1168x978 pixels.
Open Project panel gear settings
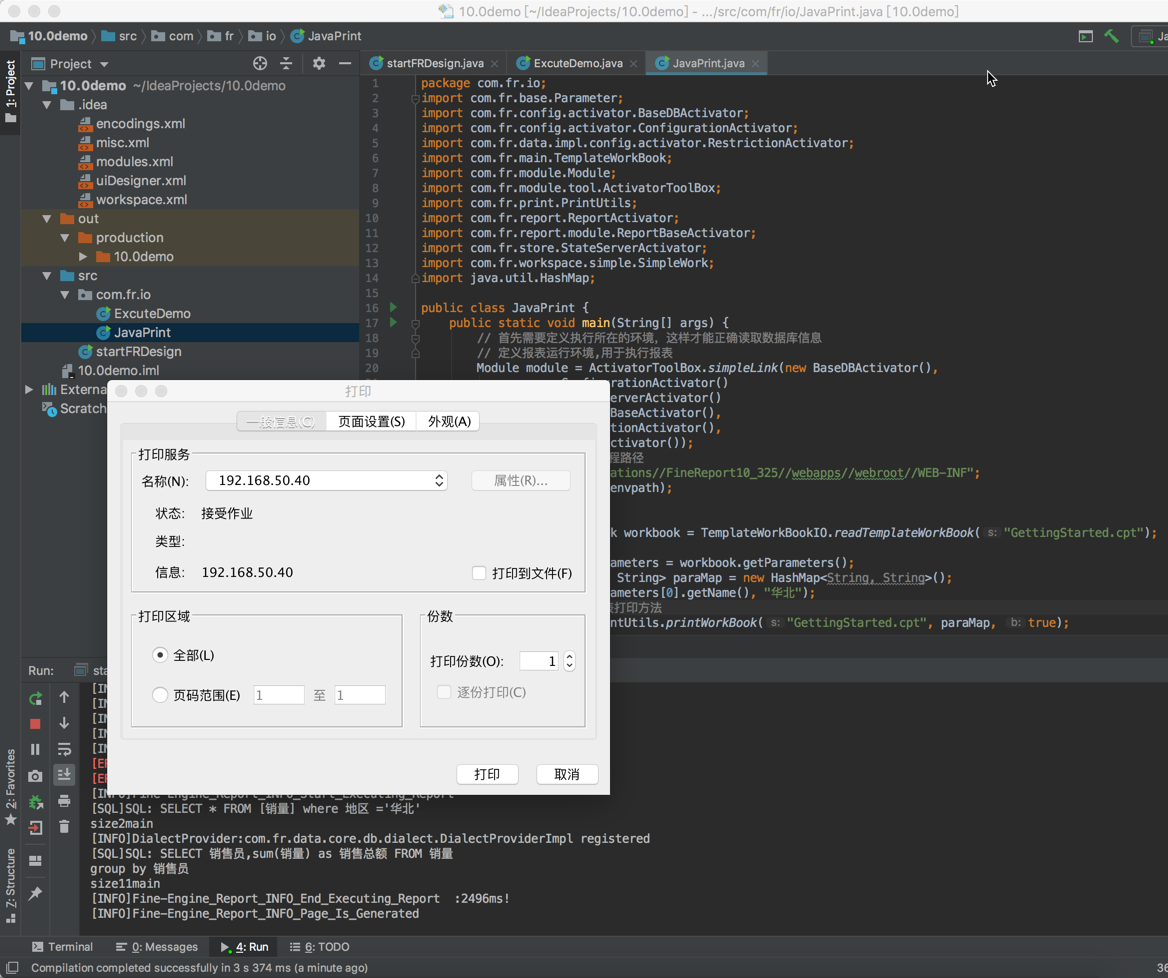pyautogui.click(x=318, y=63)
